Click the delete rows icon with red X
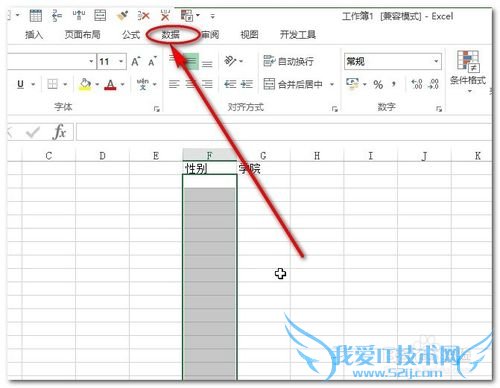500x388 pixels. click(x=144, y=16)
